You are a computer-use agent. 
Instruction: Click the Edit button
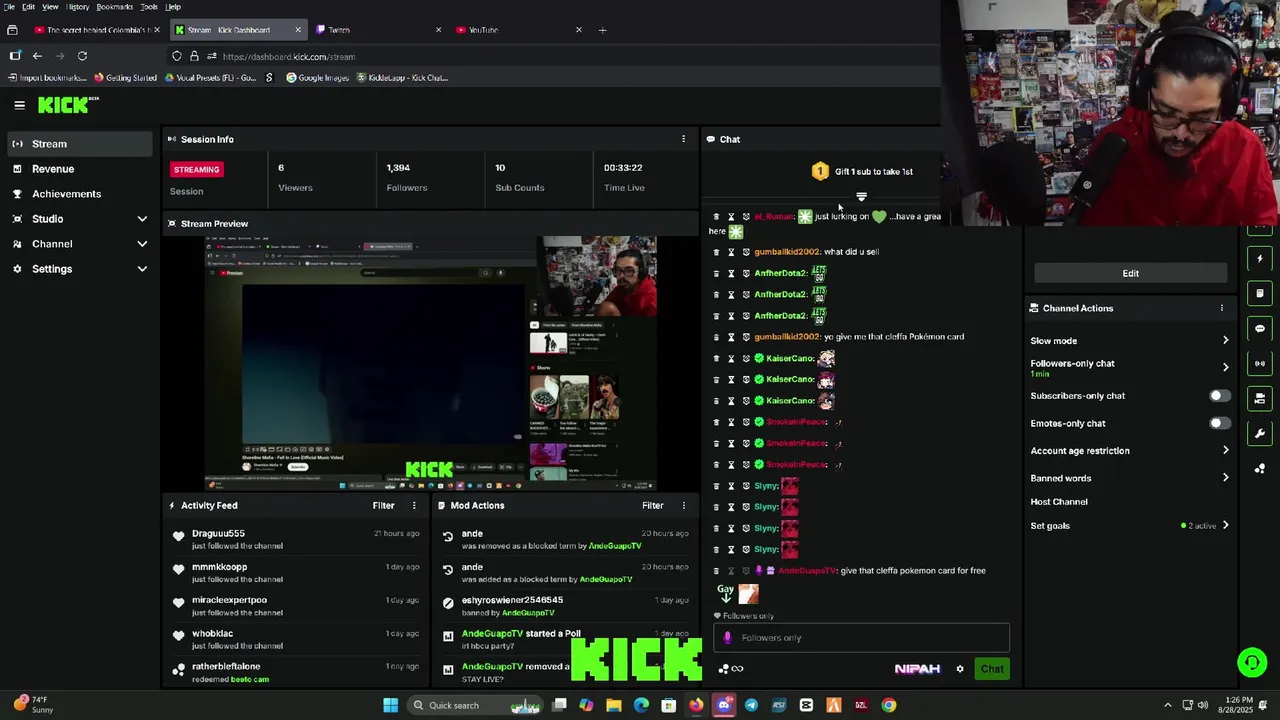[x=1130, y=273]
